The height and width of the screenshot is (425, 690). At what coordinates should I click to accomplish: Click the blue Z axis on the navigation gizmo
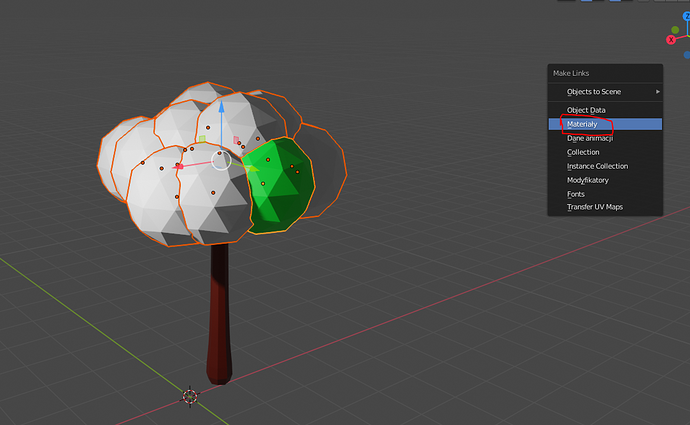686,16
